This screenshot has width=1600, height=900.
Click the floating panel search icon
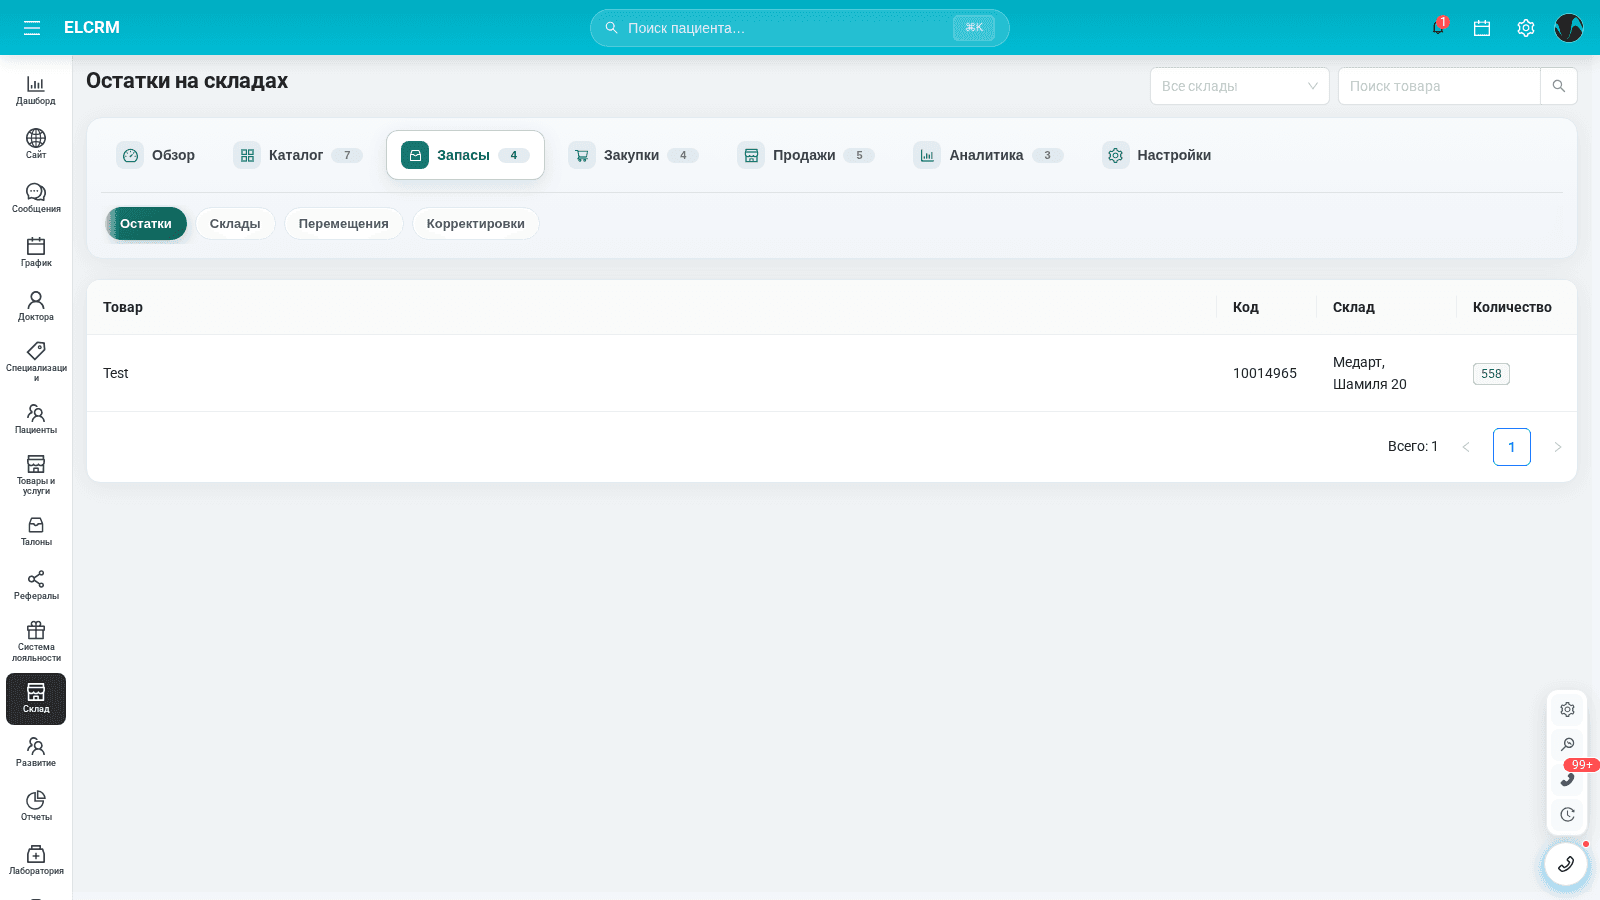click(x=1567, y=745)
